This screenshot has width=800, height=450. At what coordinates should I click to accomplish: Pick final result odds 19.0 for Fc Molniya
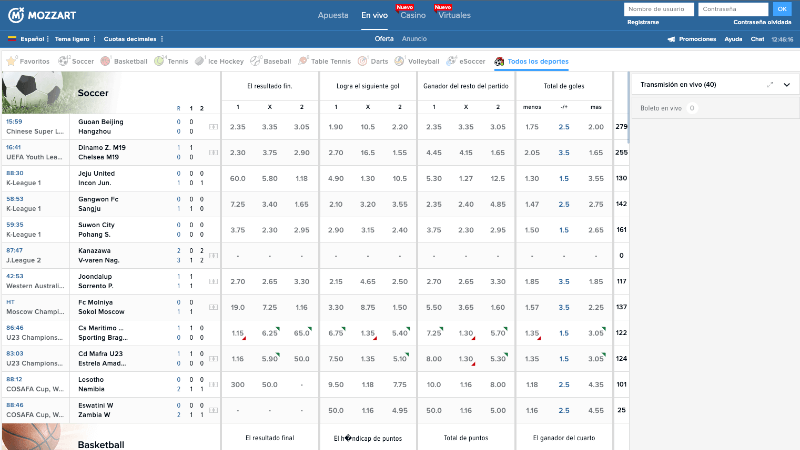coord(238,307)
